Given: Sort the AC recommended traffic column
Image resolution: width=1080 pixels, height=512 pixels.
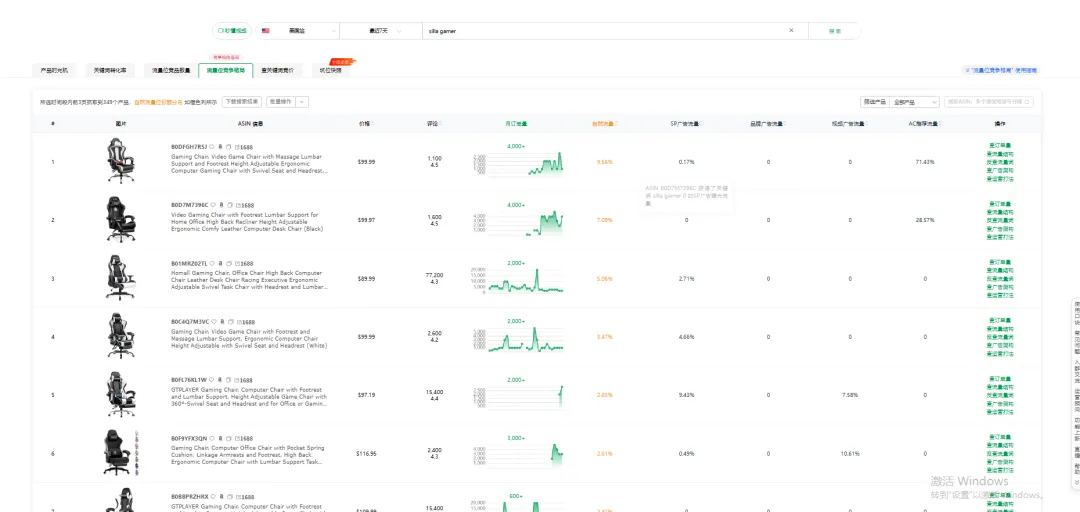Looking at the screenshot, I should click(941, 124).
